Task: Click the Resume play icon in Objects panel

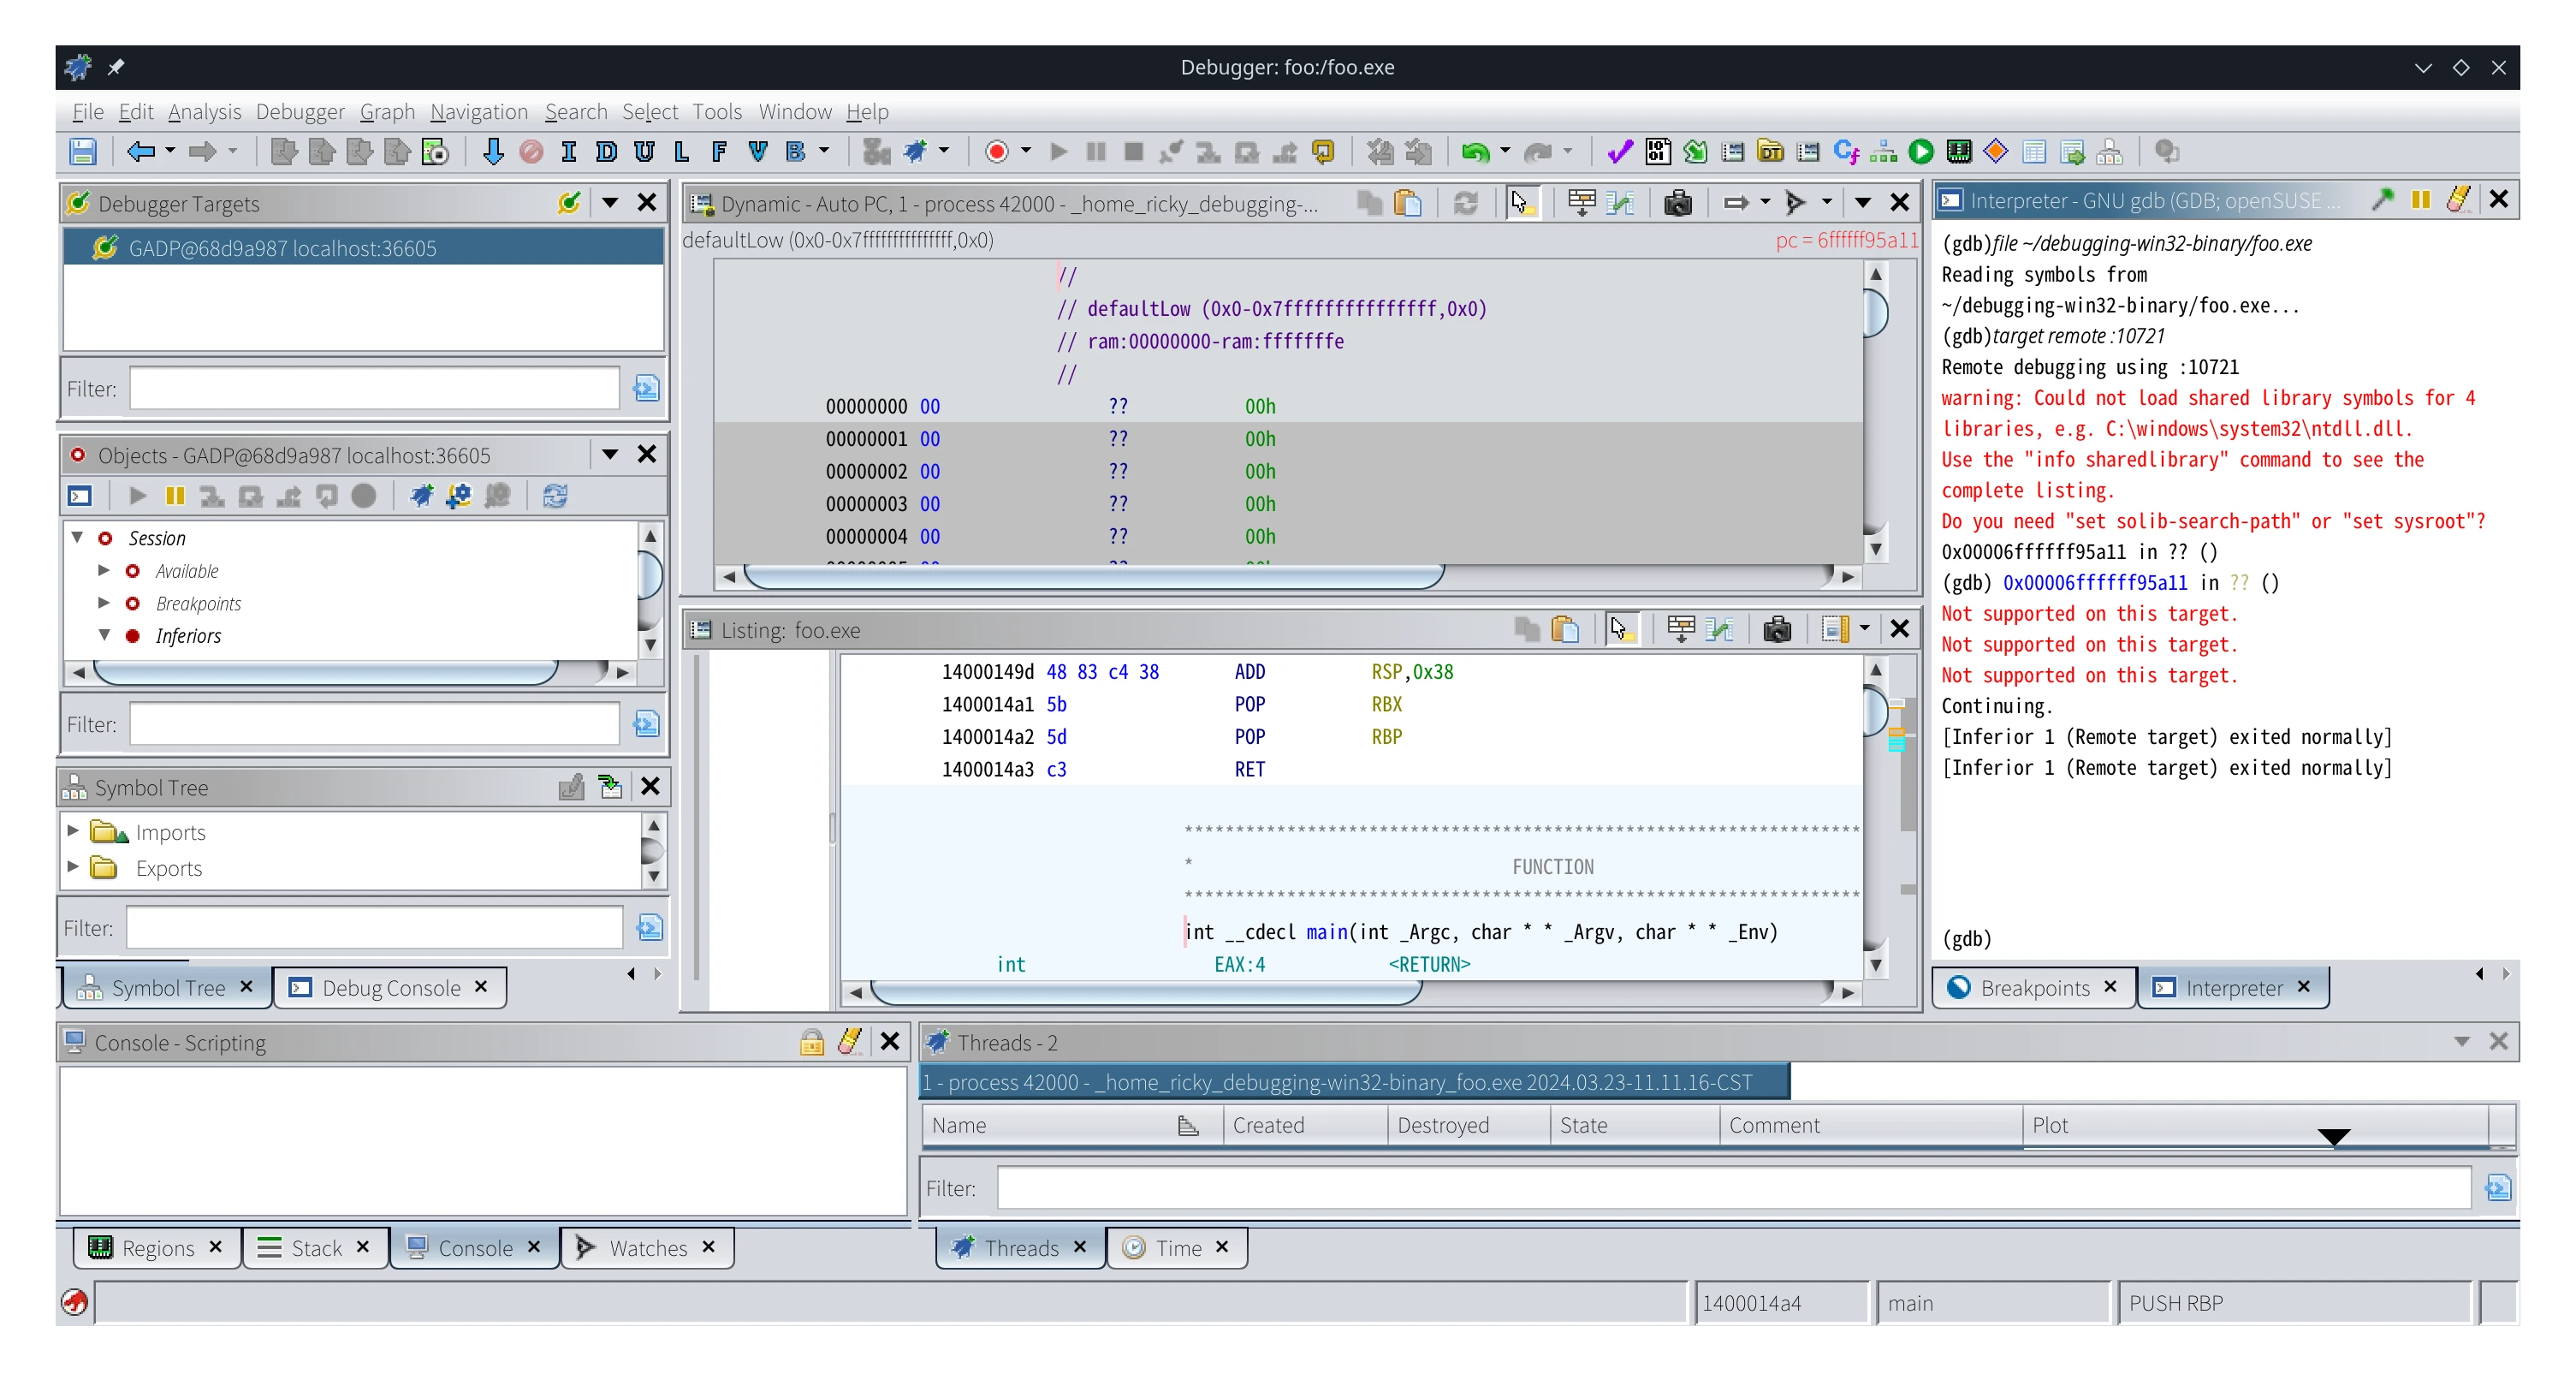Action: tap(138, 496)
